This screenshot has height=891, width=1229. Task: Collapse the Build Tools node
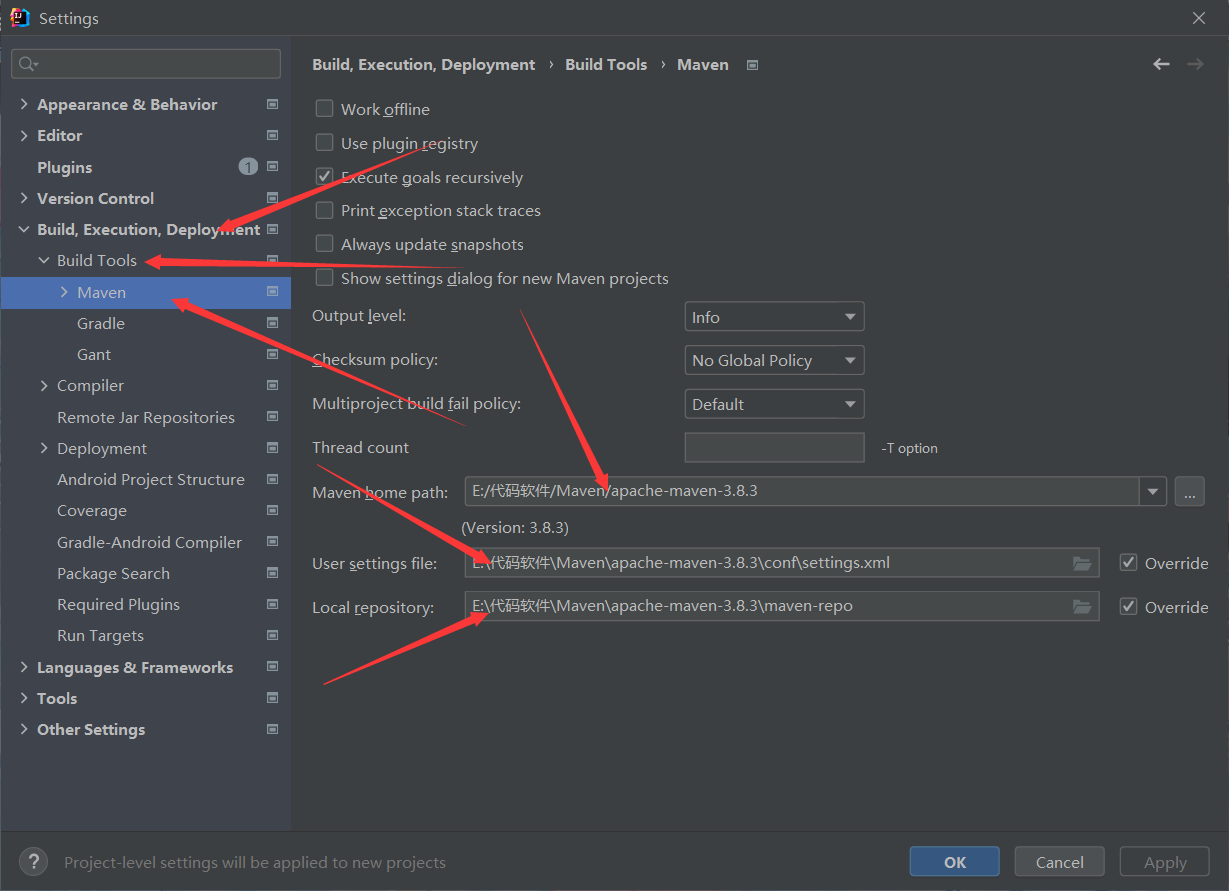pos(44,260)
